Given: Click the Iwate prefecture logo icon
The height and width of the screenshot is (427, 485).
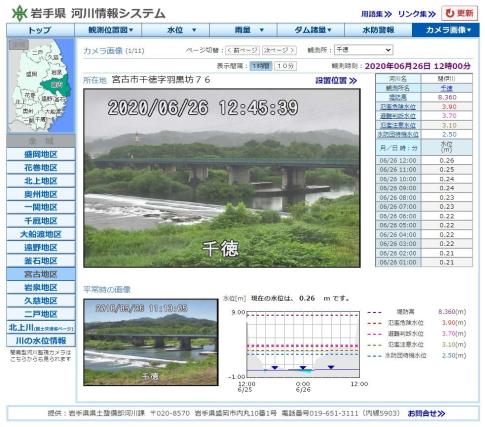Looking at the screenshot, I should (19, 13).
